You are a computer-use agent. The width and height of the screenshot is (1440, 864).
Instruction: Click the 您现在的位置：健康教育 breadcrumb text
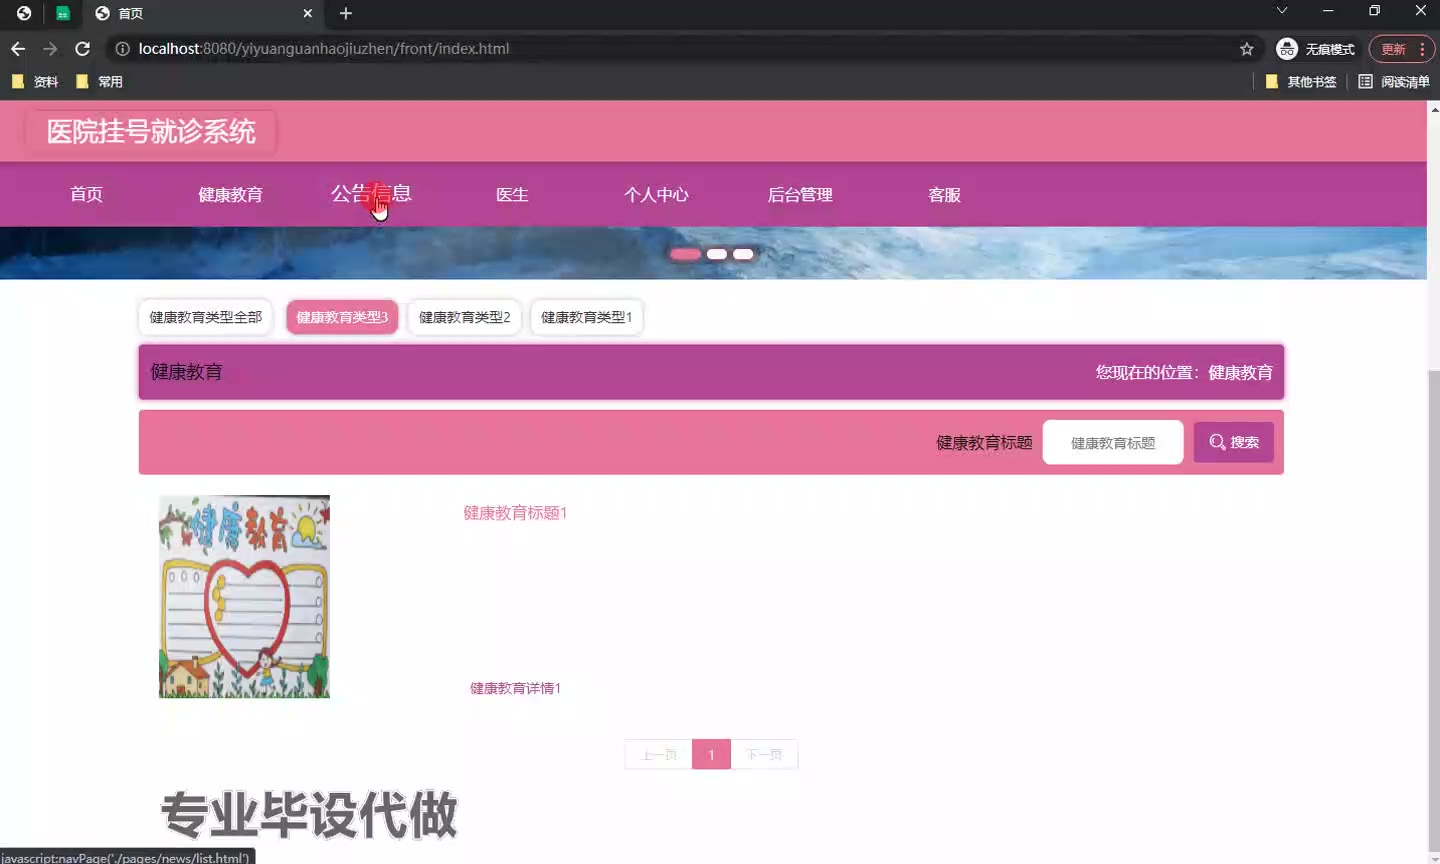click(1184, 372)
